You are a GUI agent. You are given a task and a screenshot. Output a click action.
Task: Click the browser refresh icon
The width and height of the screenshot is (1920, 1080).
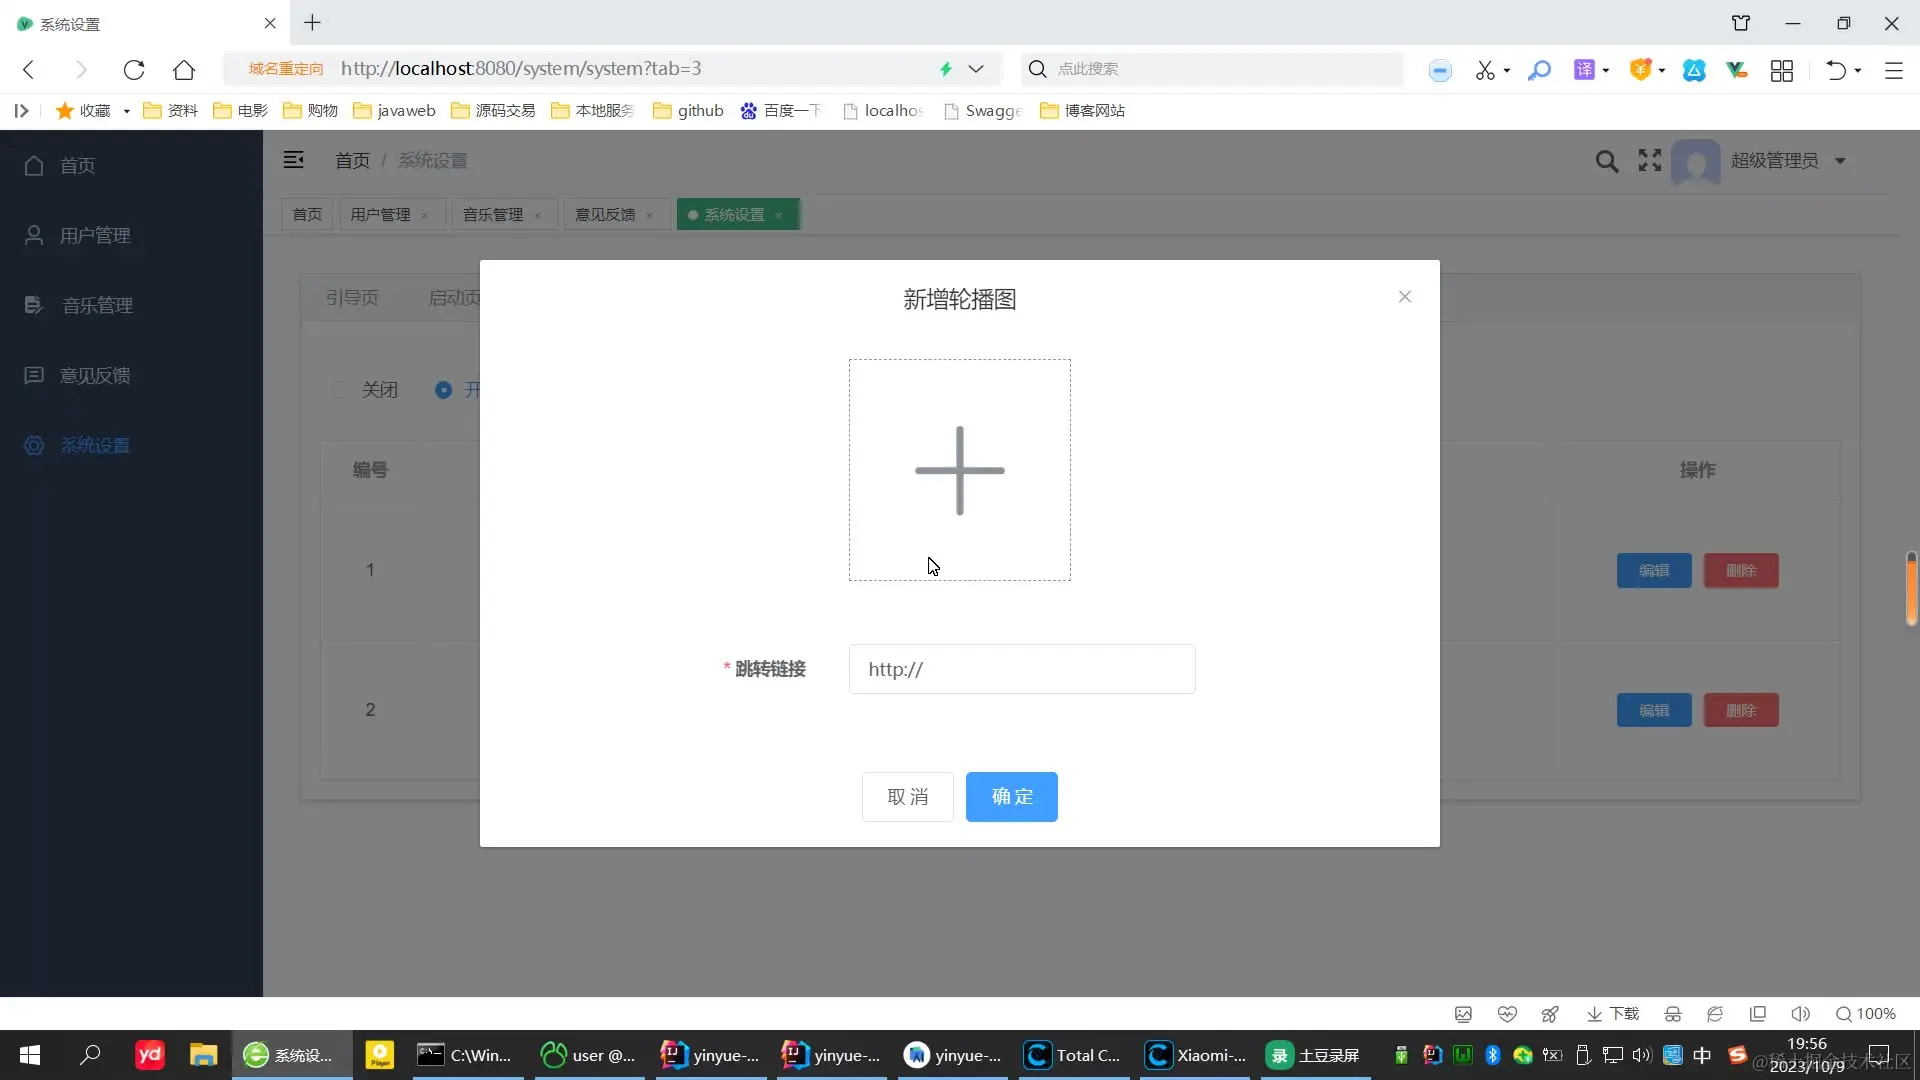pyautogui.click(x=134, y=69)
